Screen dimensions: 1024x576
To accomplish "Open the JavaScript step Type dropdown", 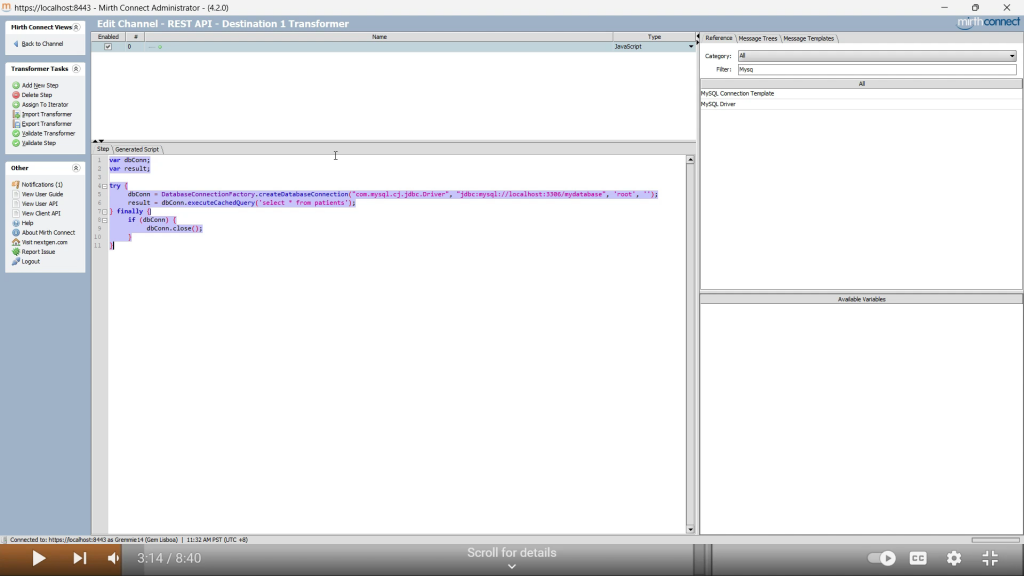I will point(690,47).
